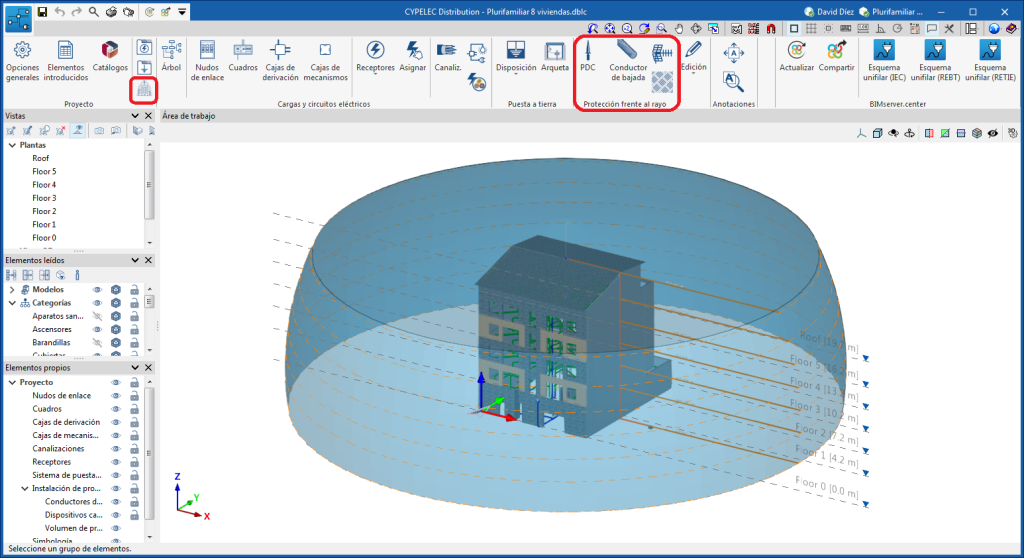Screen dimensions: 1024x558
Task: Click the red magnet snap icon
Action: point(771,29)
